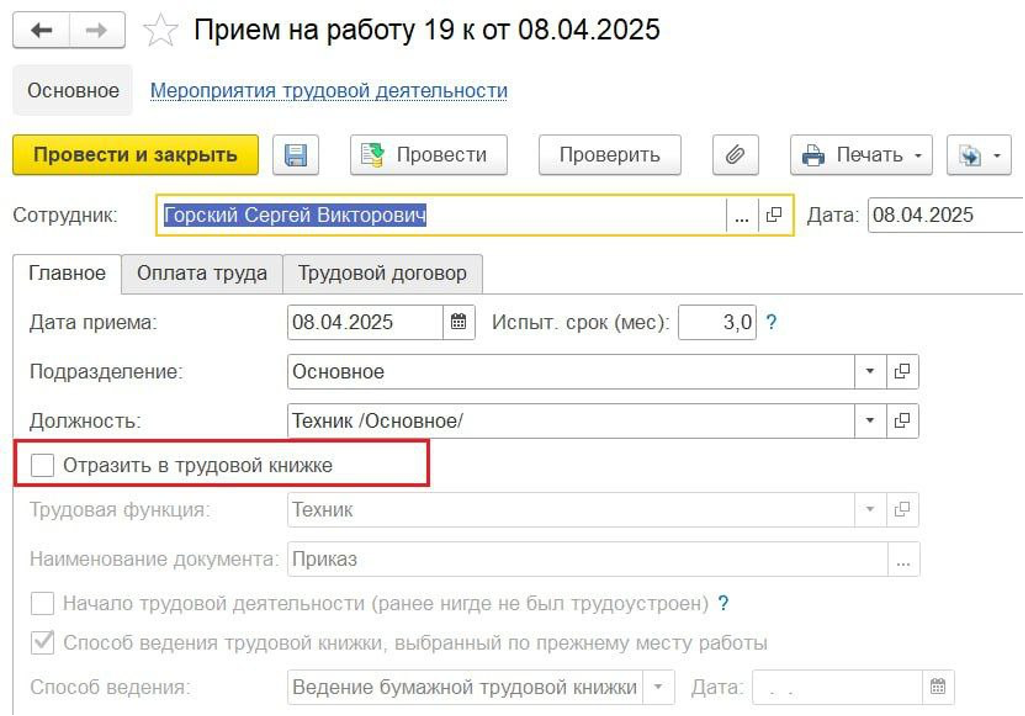Image resolution: width=1025 pixels, height=716 pixels.
Task: Click the forward navigation arrow
Action: [96, 31]
